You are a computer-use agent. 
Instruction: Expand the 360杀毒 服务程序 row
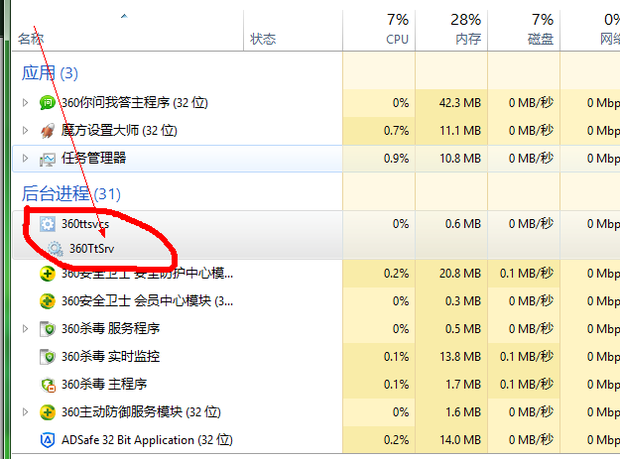(25, 329)
